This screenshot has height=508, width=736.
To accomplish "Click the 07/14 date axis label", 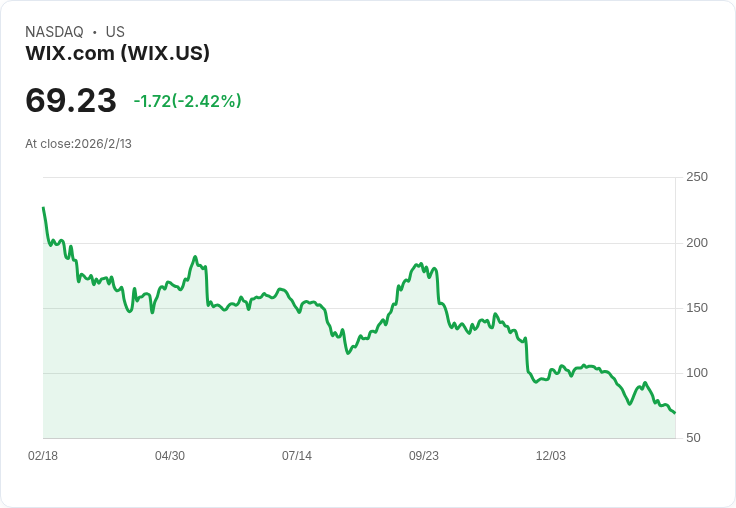I will [297, 455].
